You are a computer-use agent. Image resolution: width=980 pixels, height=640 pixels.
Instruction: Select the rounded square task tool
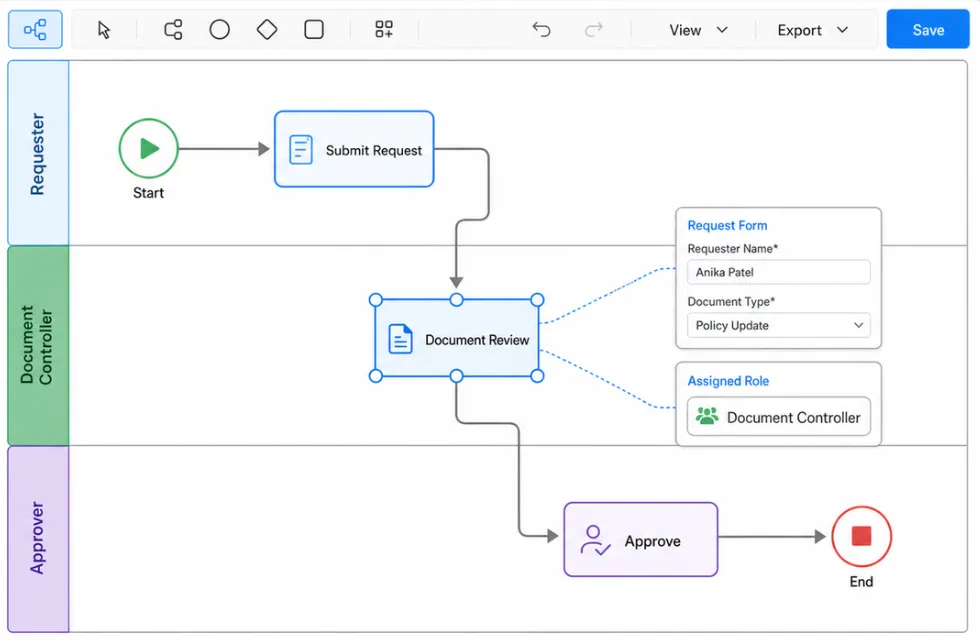[314, 29]
